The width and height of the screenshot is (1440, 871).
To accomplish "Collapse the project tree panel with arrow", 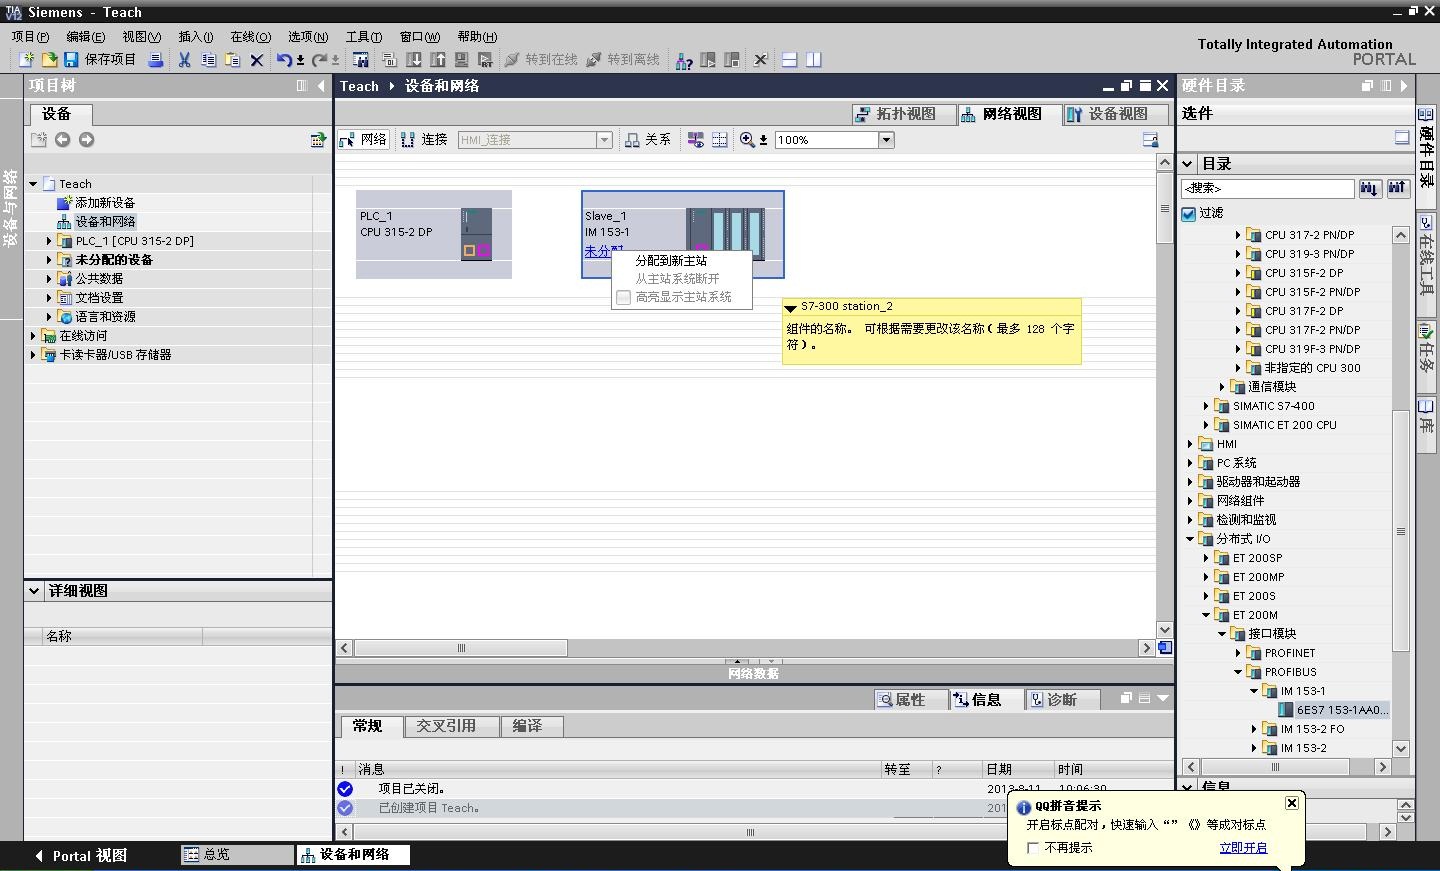I will tap(321, 86).
